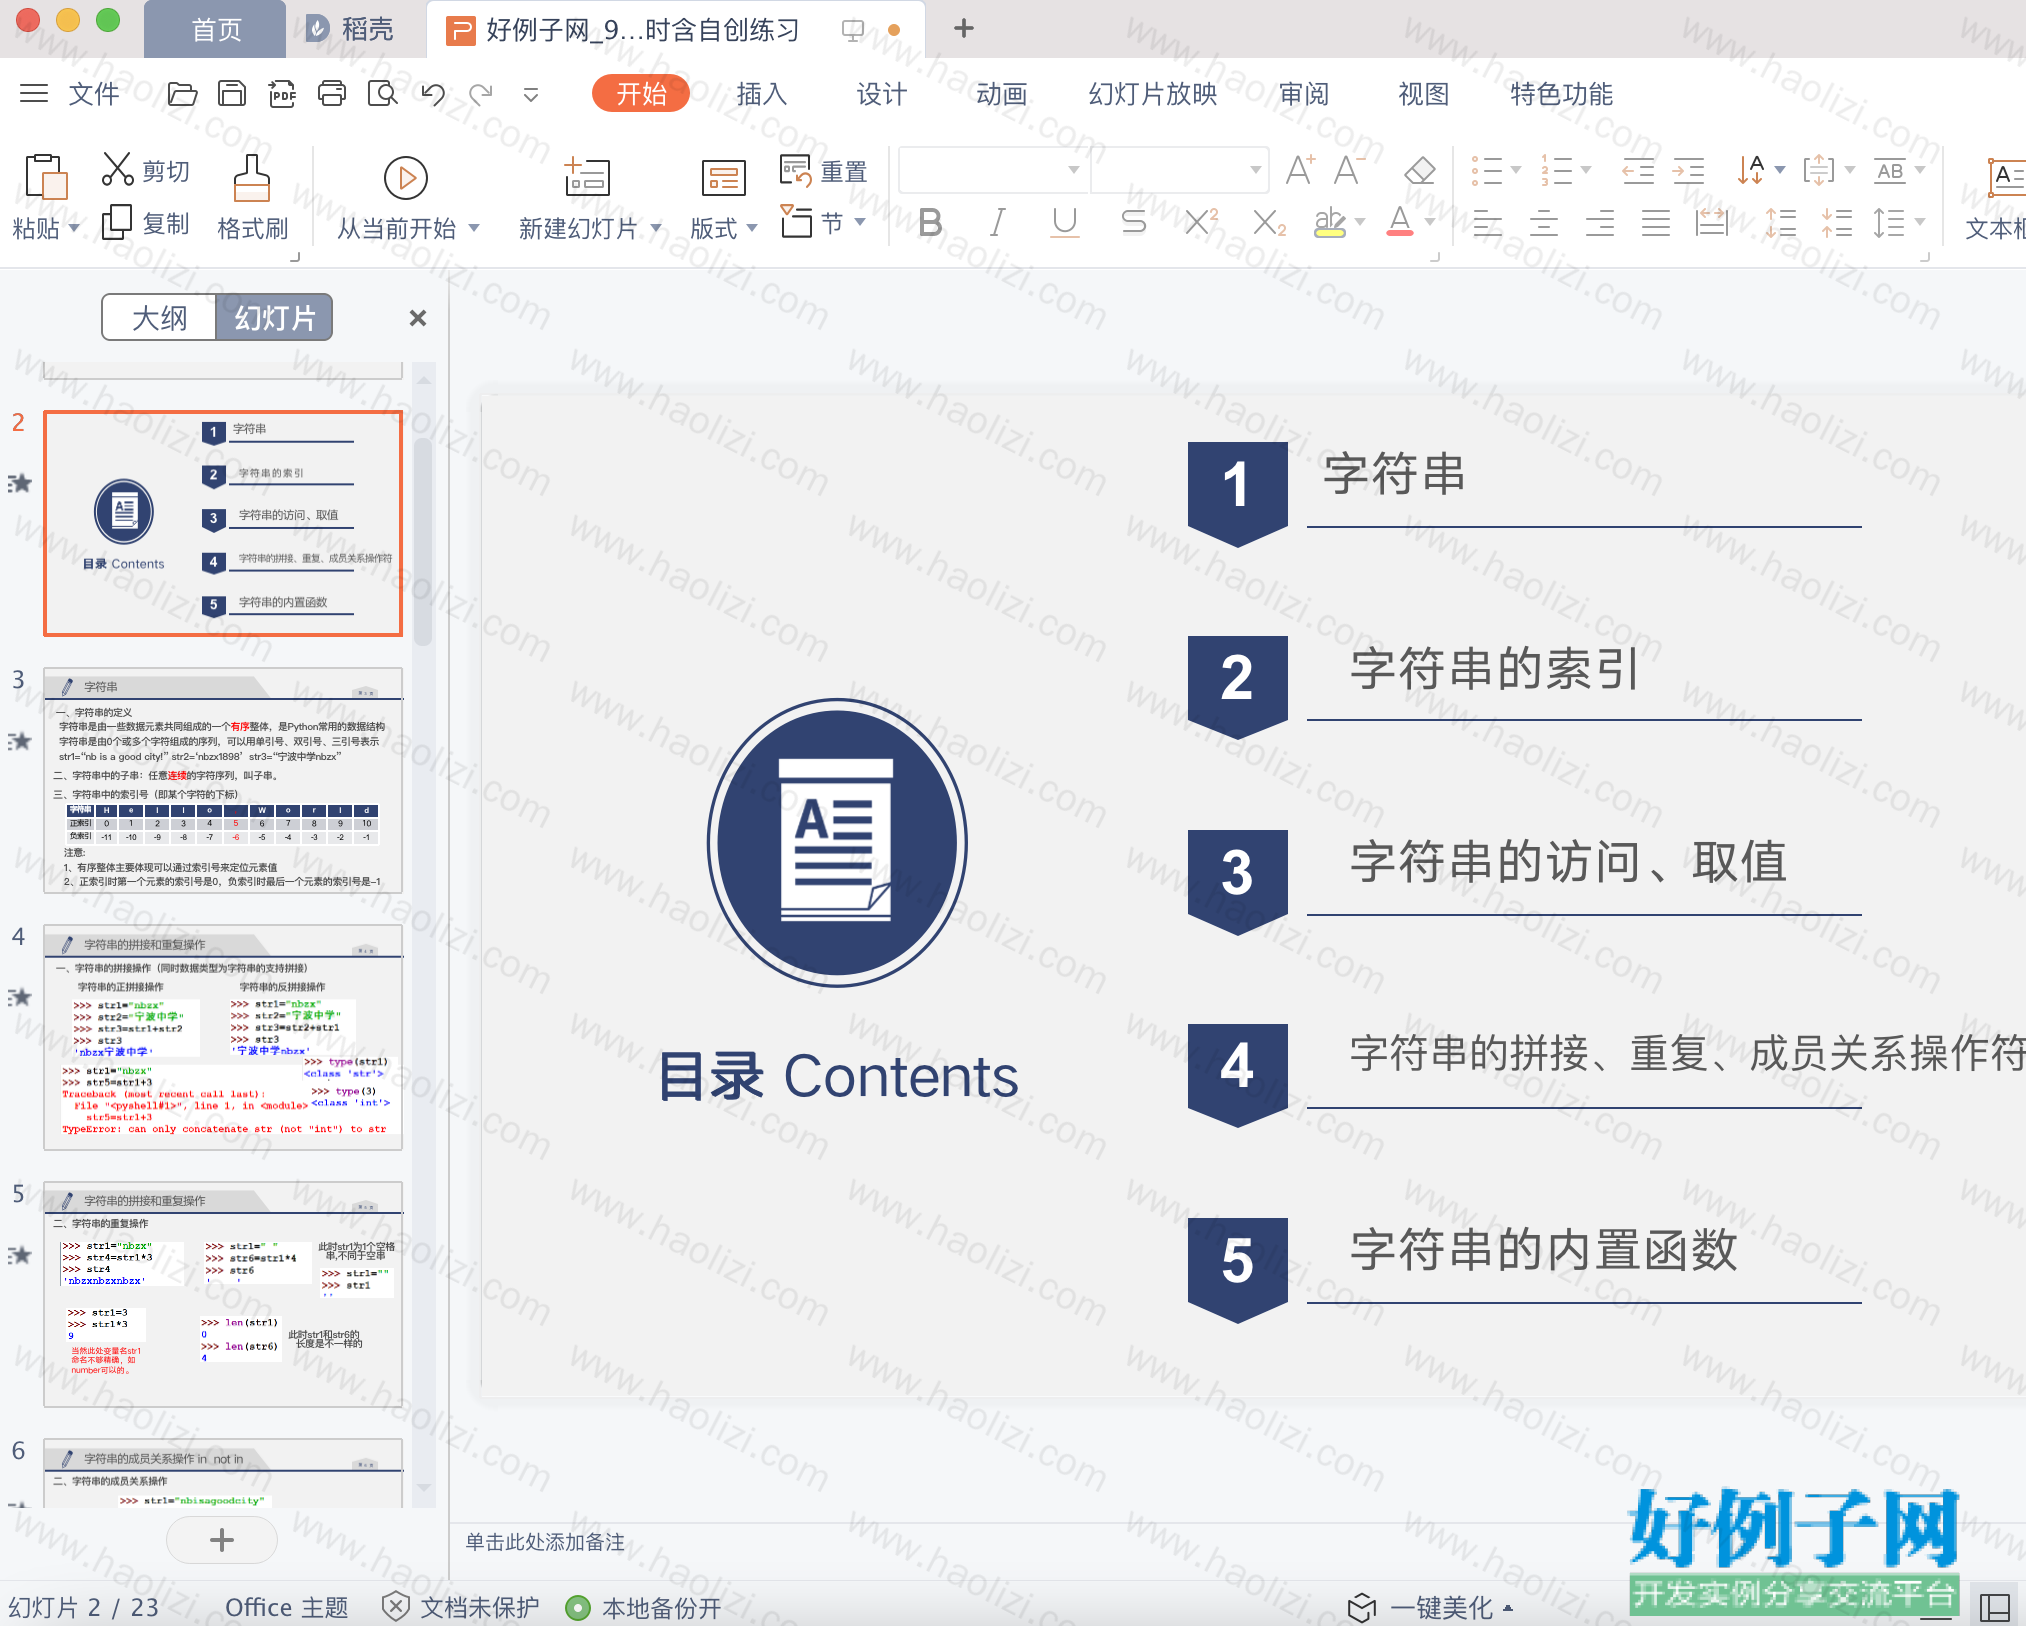Increase font size icon
Viewport: 2026px width, 1626px height.
(x=1300, y=170)
